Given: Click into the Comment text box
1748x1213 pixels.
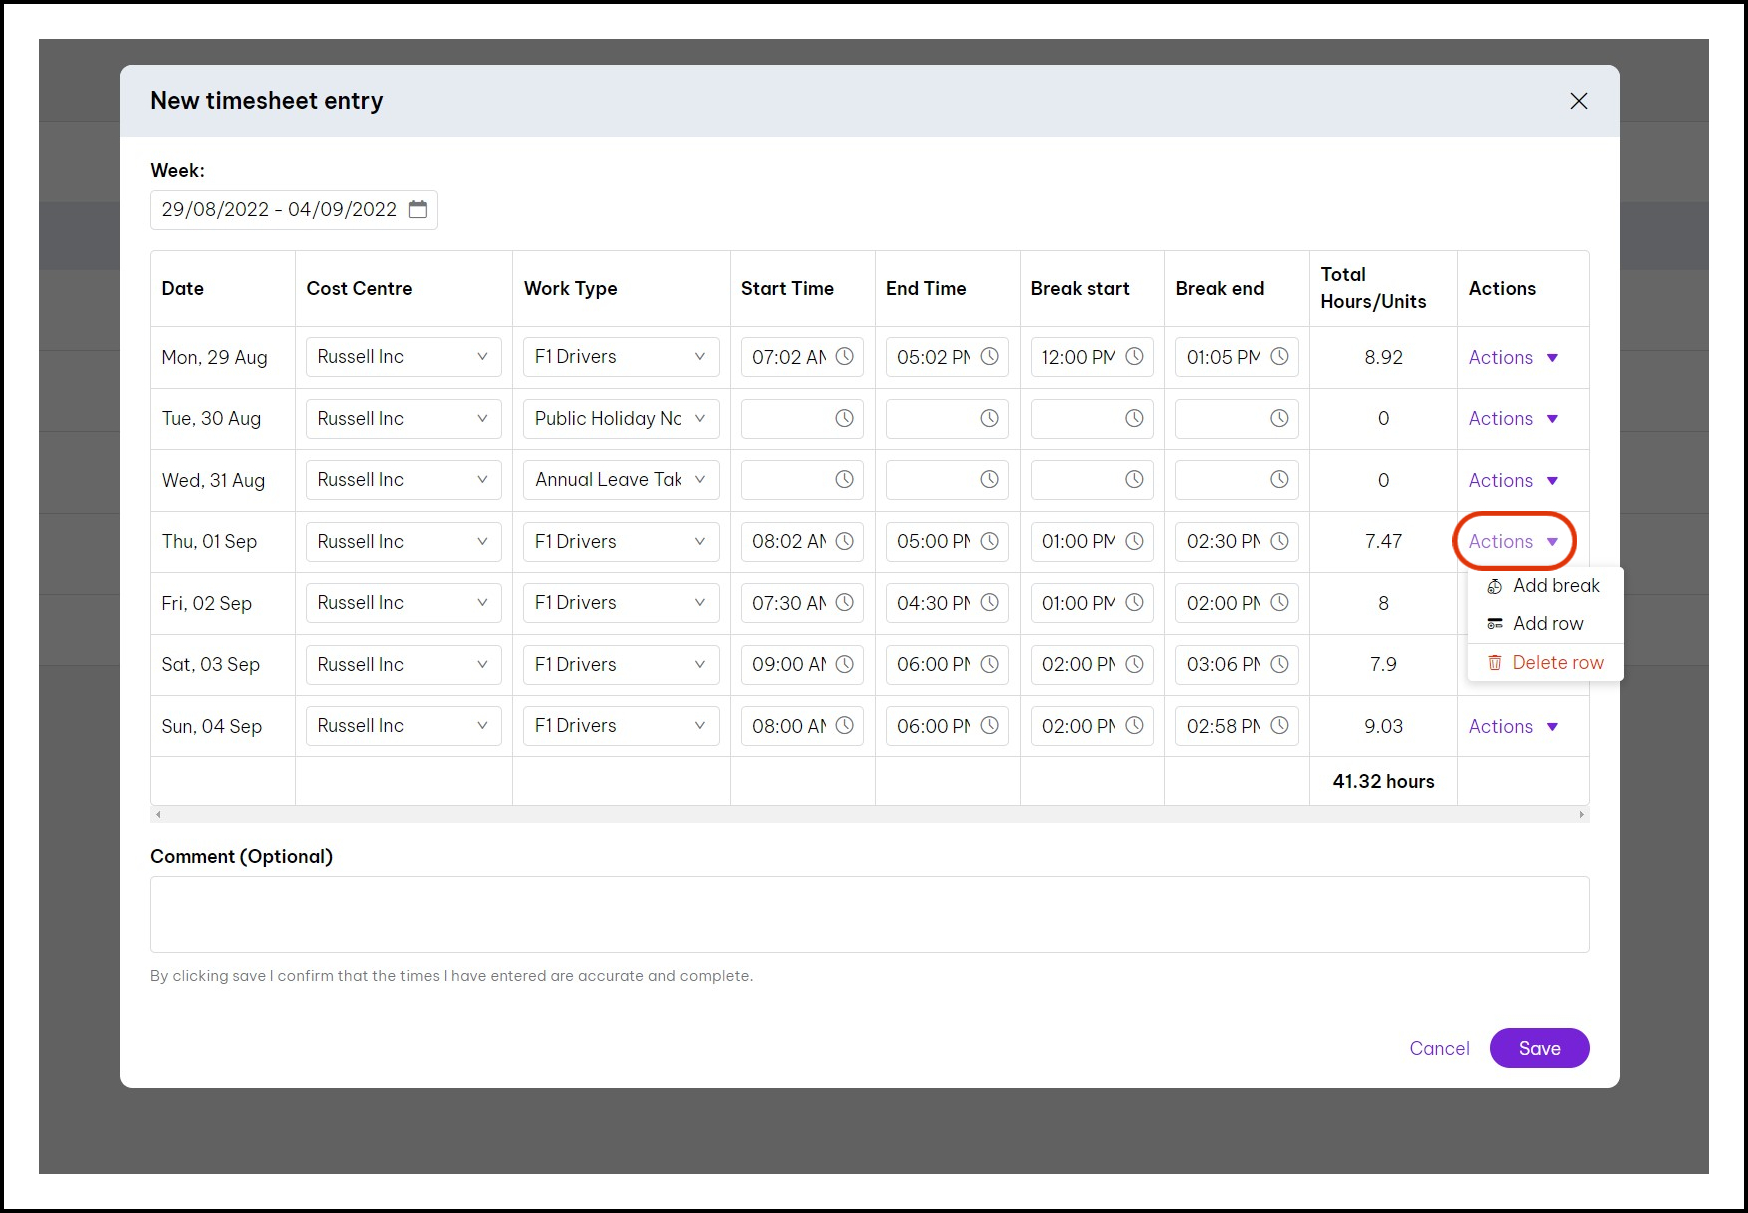Looking at the screenshot, I should [x=869, y=914].
